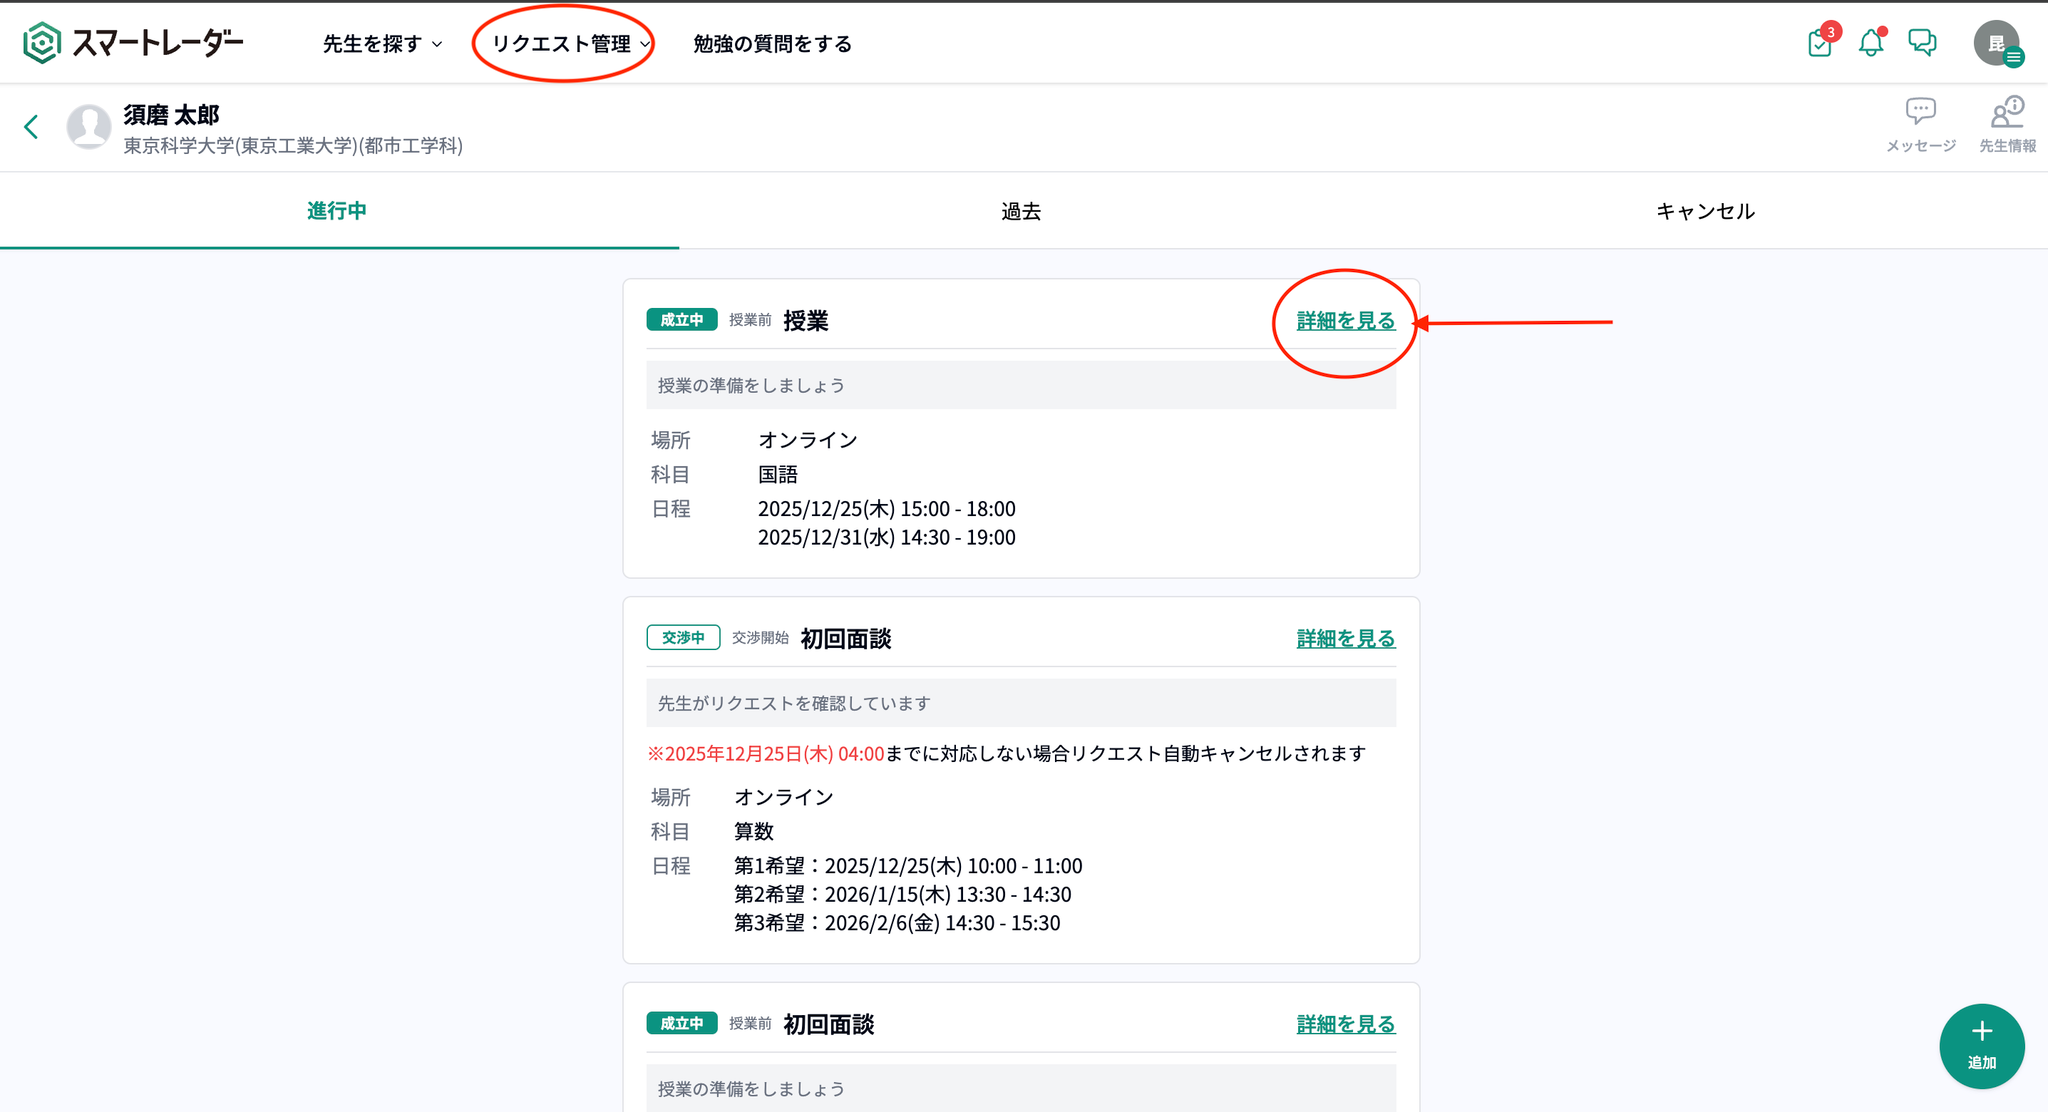Open the task checklist icon with badge 3
The image size is (2048, 1112).
click(1820, 43)
